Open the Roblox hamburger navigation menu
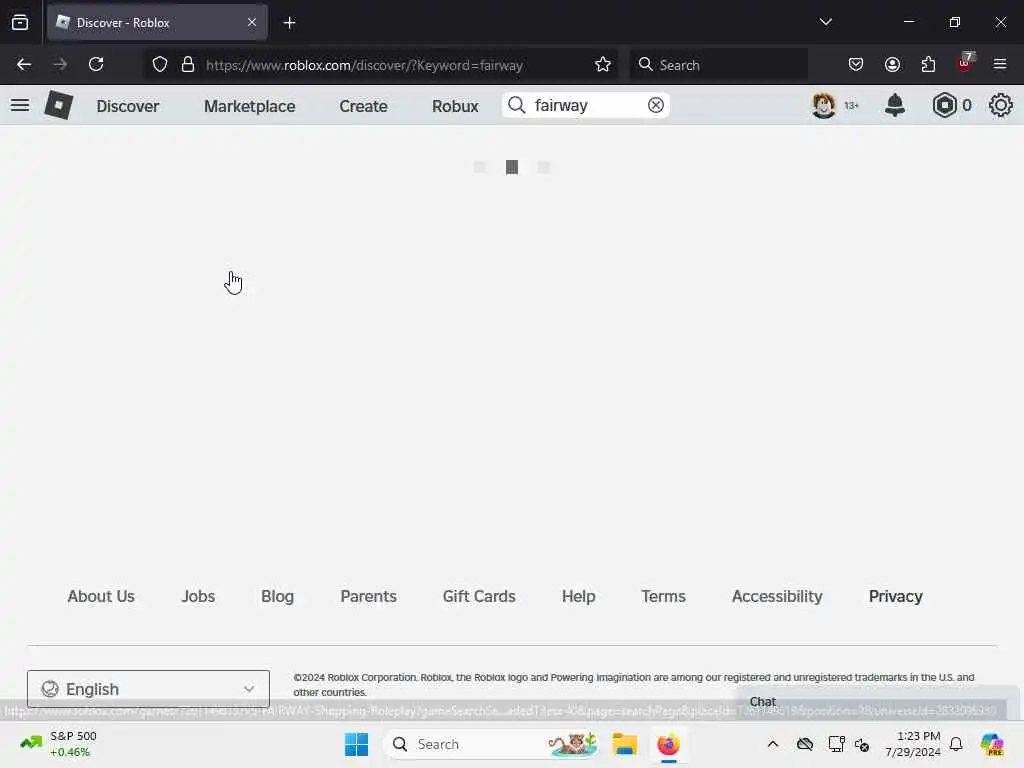 20,105
